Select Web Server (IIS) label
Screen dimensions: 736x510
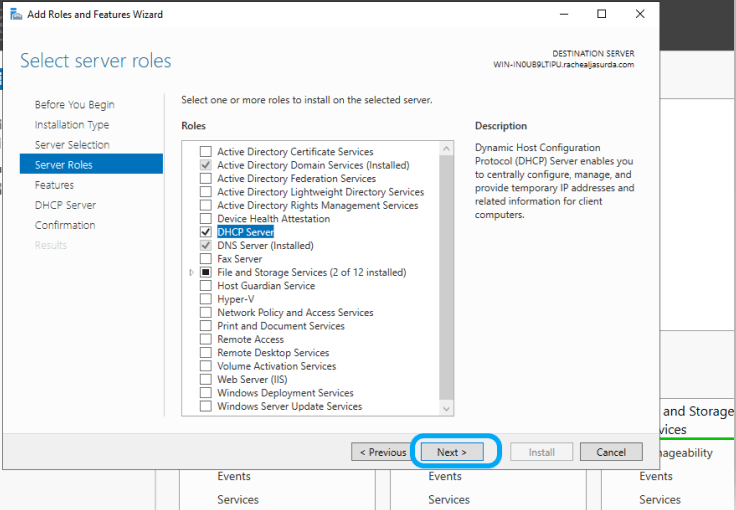pyautogui.click(x=252, y=380)
